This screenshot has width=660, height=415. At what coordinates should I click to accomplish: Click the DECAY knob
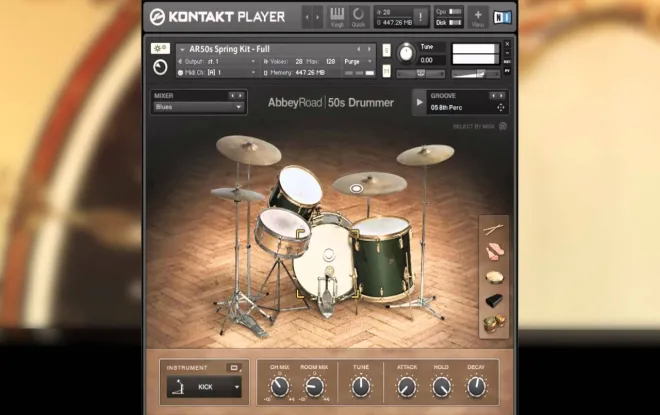click(476, 387)
